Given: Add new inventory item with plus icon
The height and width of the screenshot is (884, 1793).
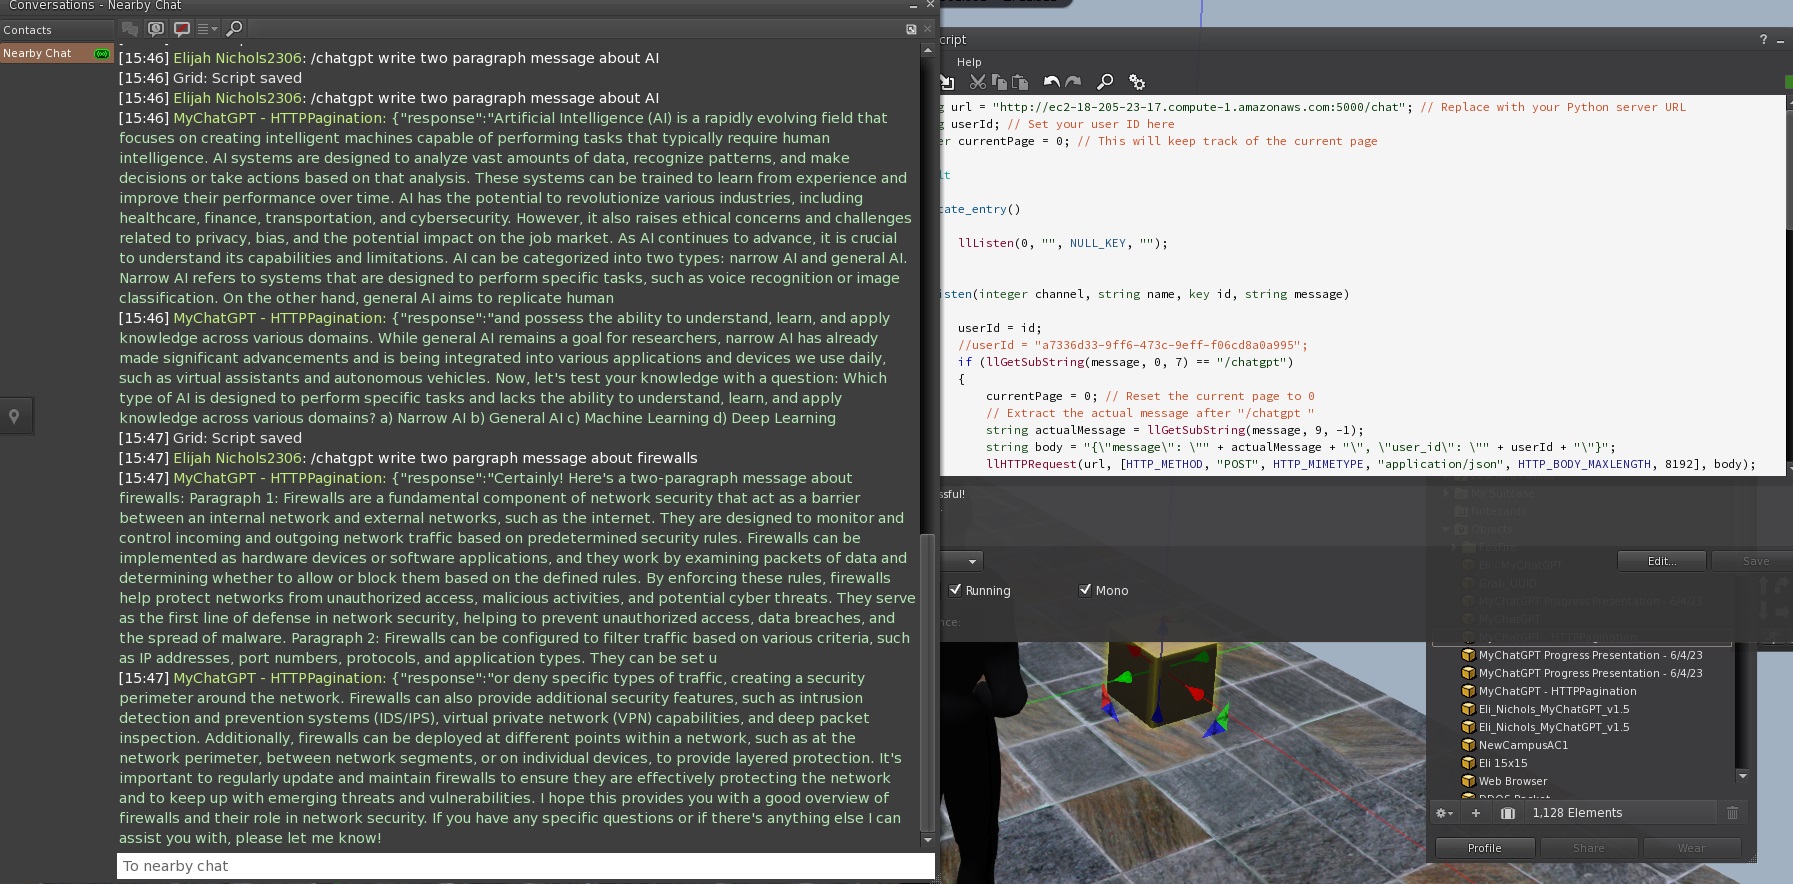Looking at the screenshot, I should (x=1475, y=813).
